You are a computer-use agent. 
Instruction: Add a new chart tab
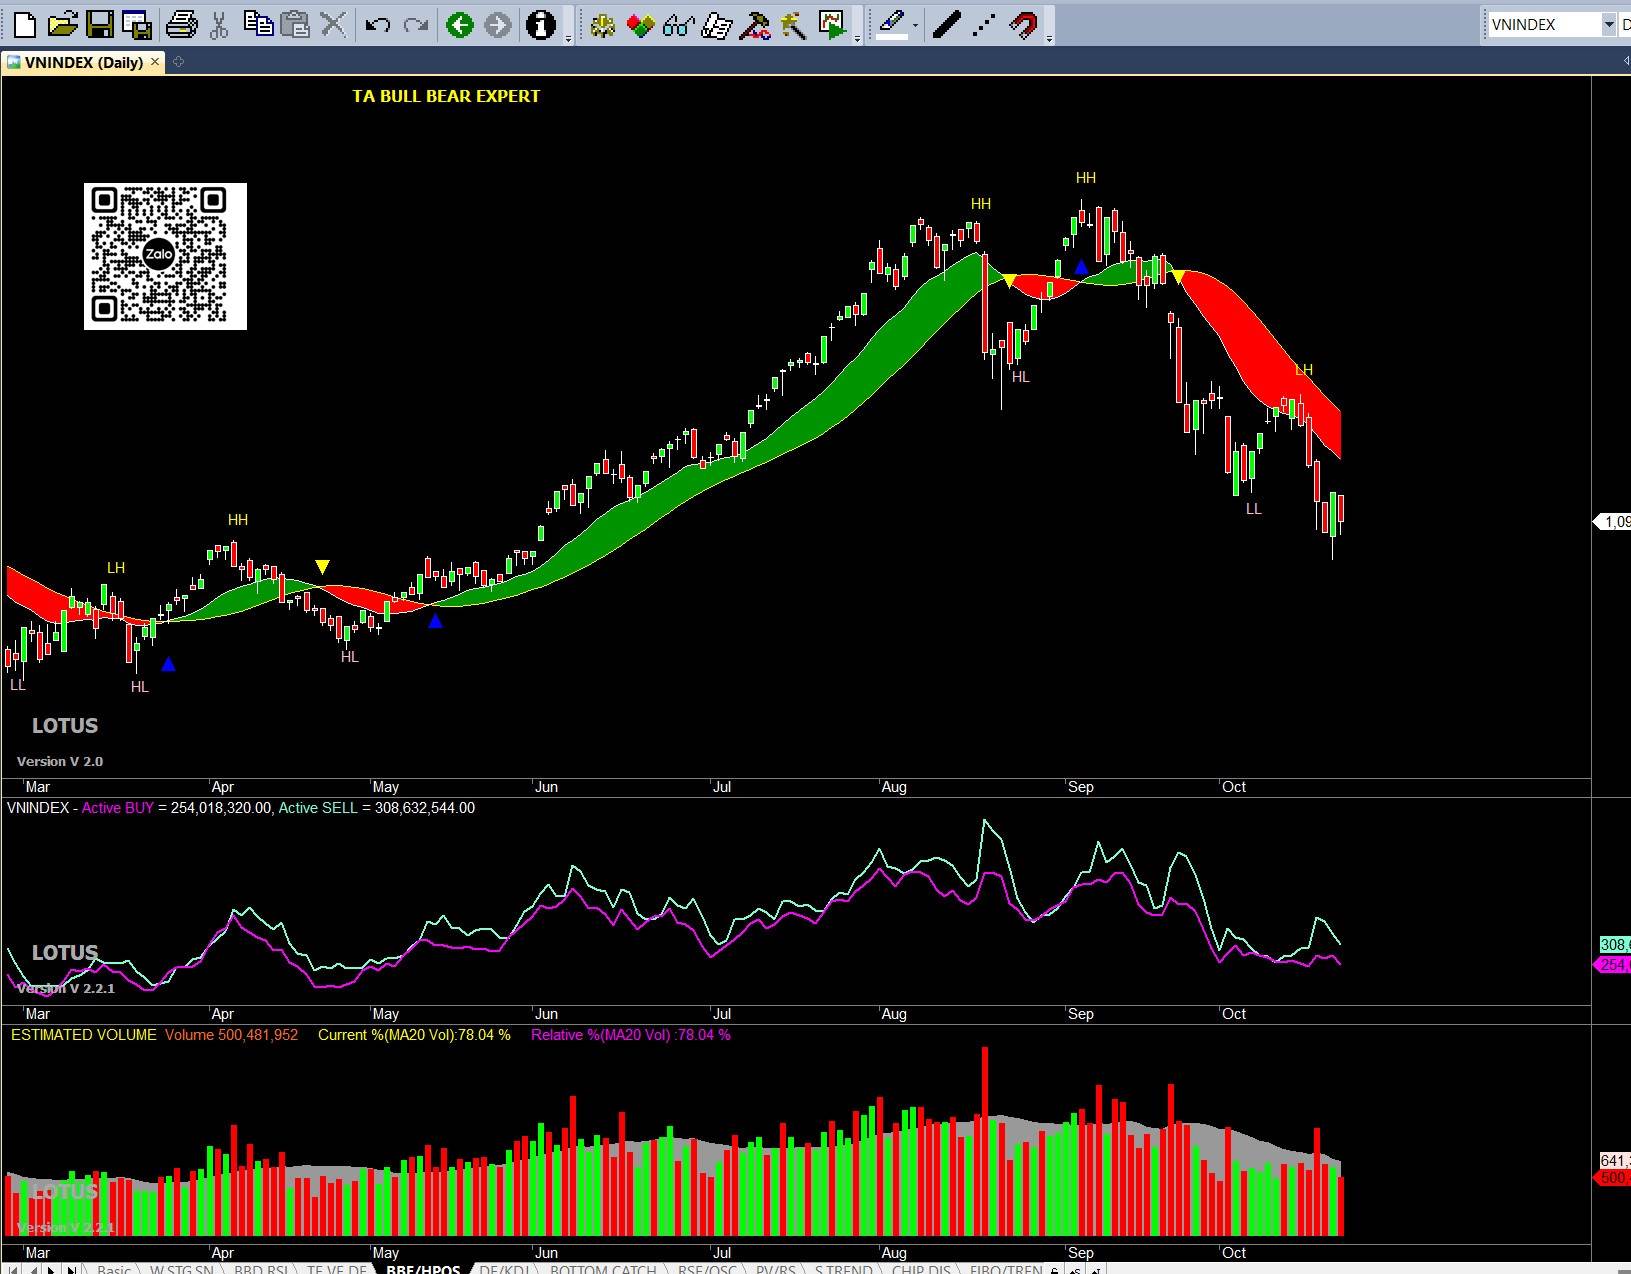178,62
